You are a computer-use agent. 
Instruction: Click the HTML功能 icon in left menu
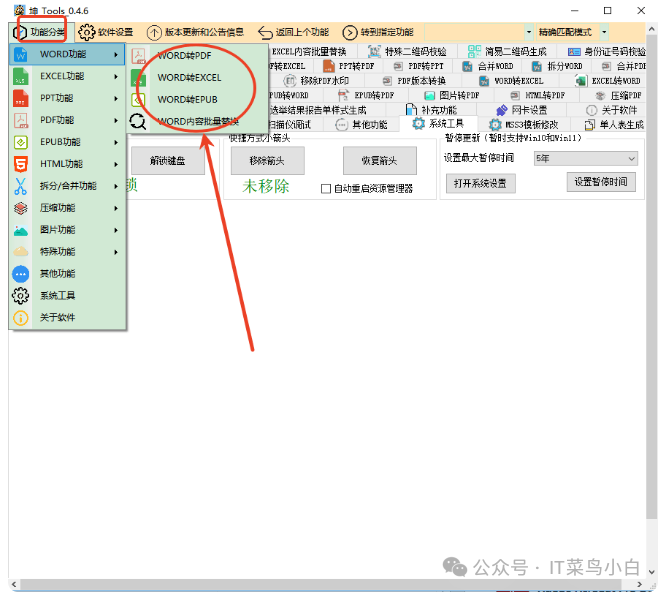coord(20,164)
